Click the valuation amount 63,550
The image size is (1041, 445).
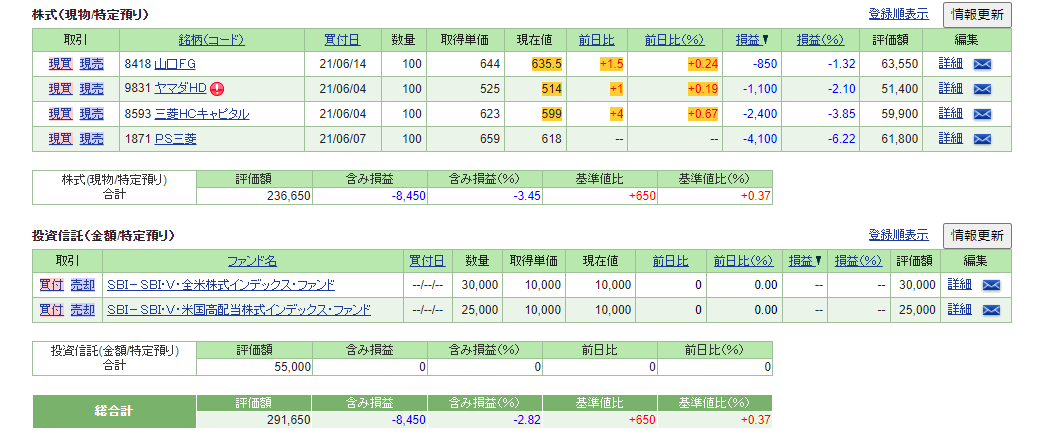[900, 64]
